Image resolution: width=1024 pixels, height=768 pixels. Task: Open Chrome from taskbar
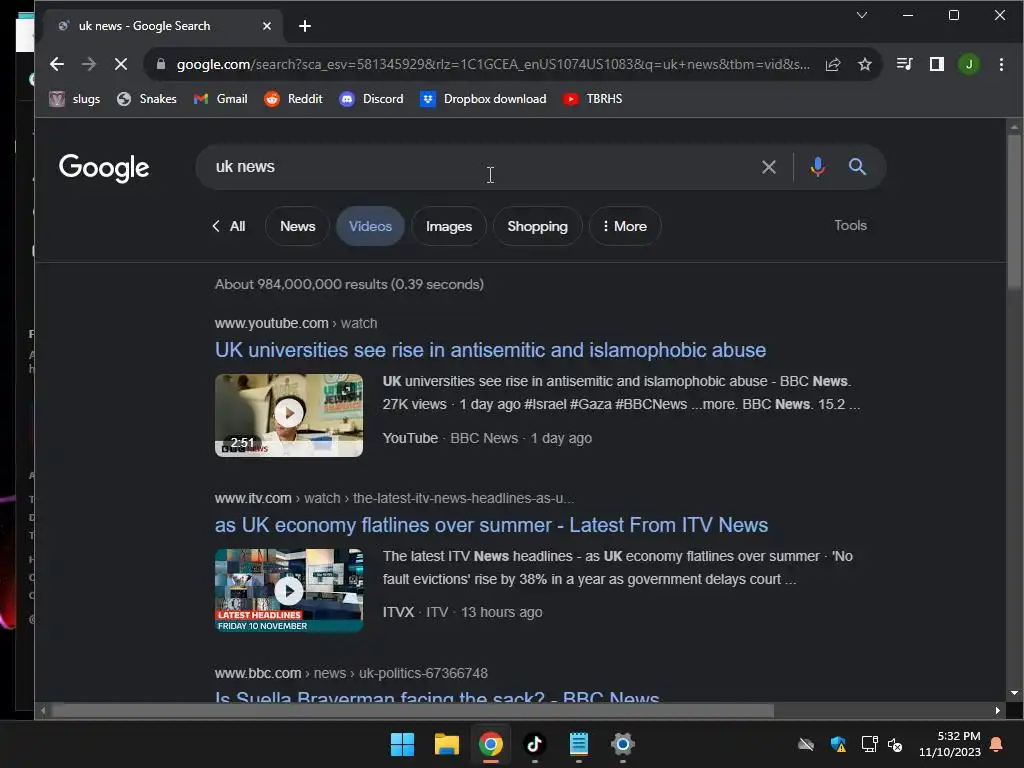[490, 744]
